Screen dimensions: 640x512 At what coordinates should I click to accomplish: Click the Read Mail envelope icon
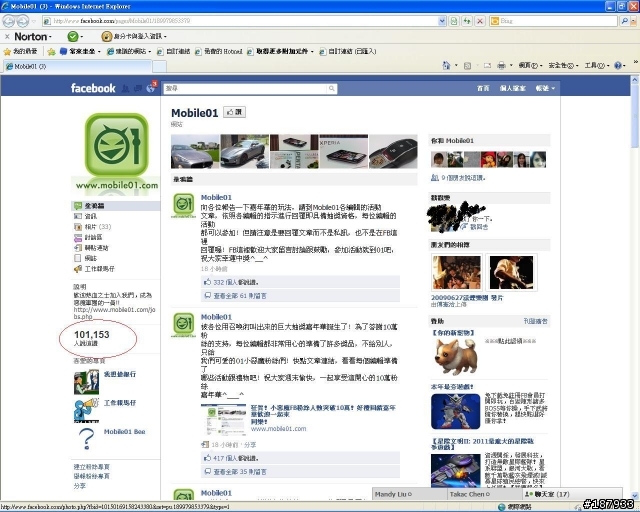point(487,65)
